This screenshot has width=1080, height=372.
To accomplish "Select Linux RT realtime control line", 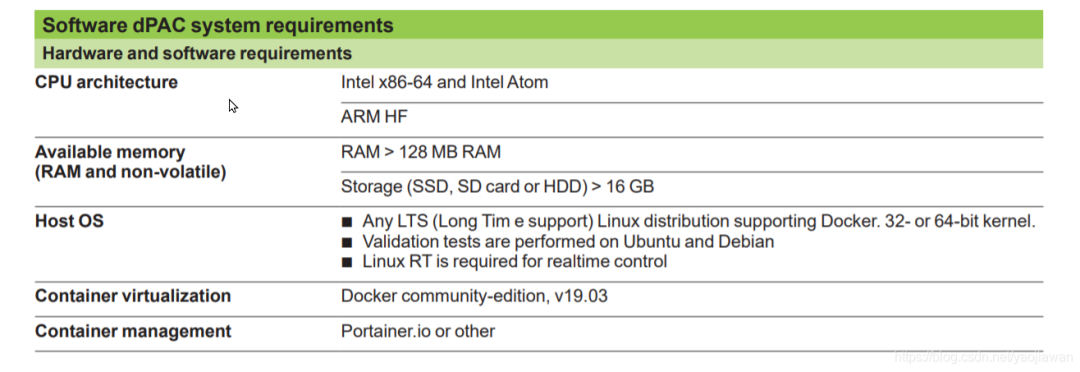I will 515,262.
